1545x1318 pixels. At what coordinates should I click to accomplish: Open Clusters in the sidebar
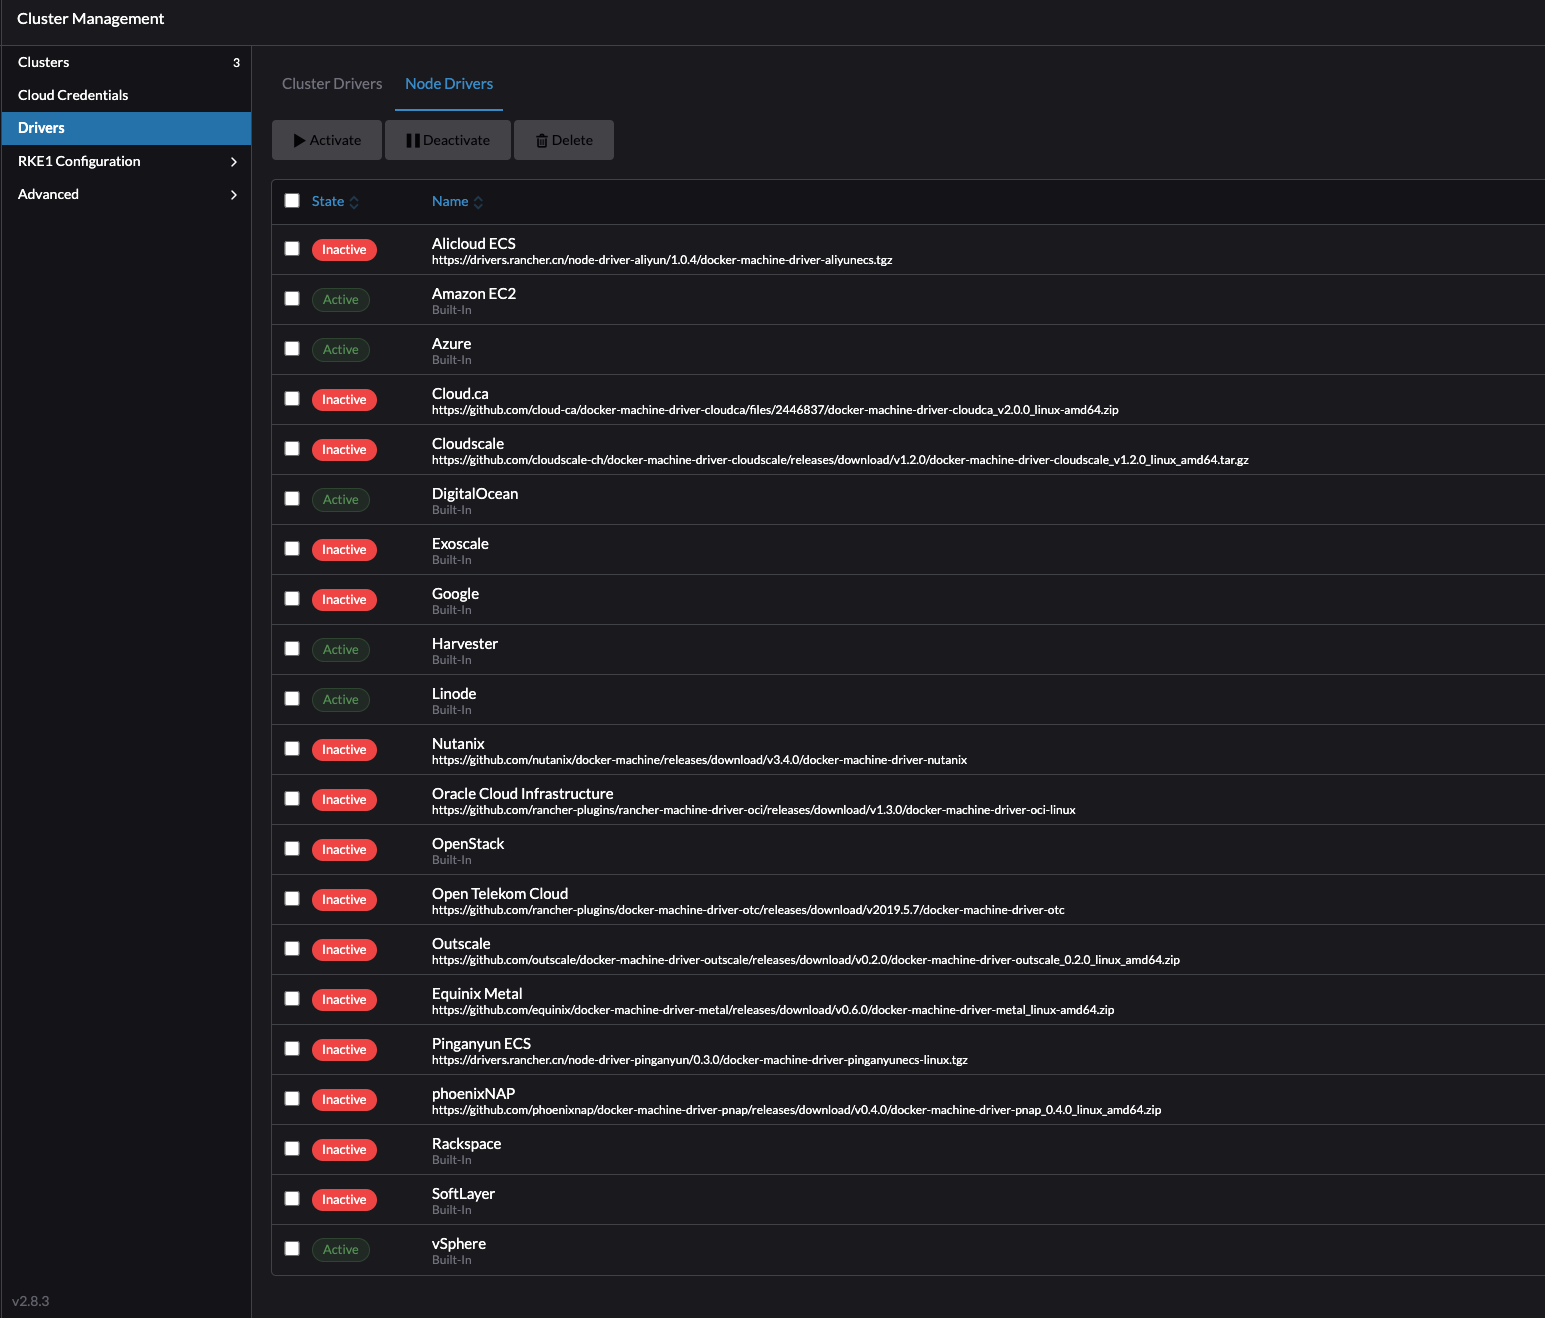pyautogui.click(x=126, y=62)
